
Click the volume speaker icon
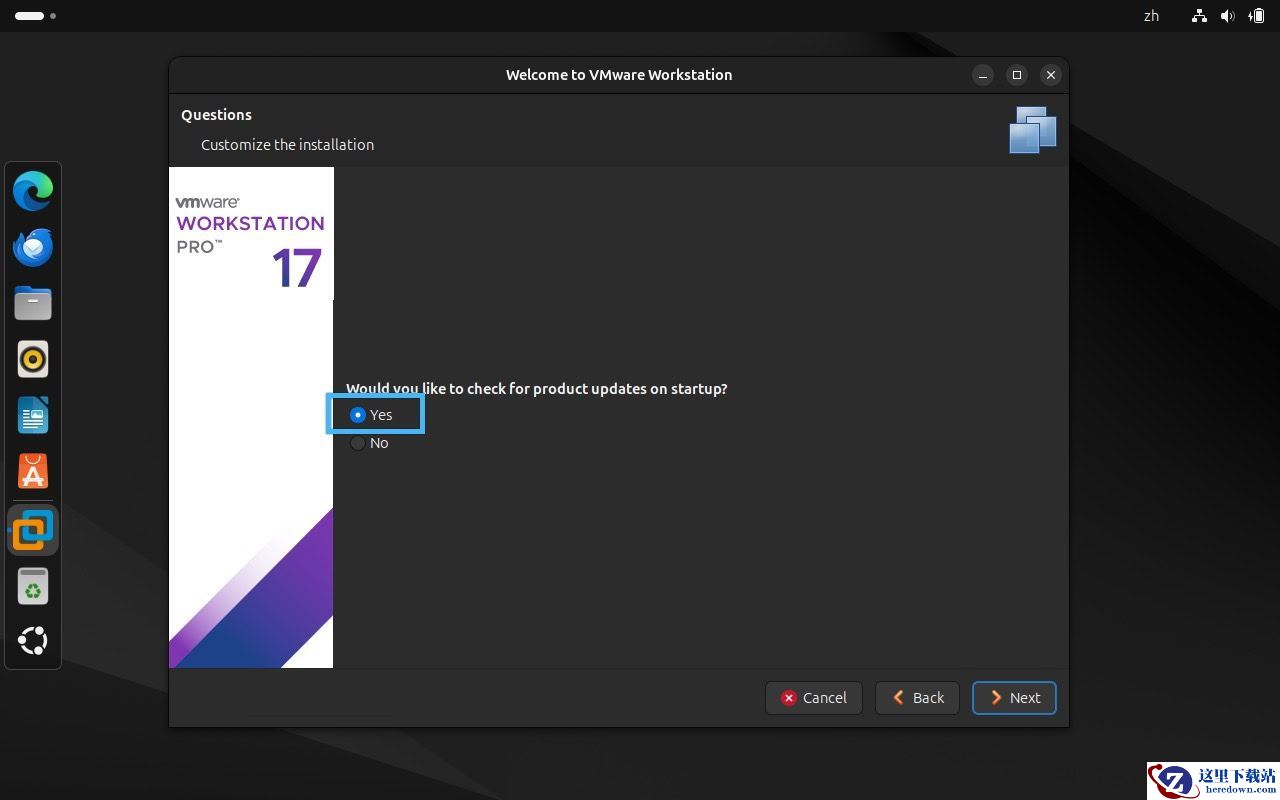(x=1227, y=16)
